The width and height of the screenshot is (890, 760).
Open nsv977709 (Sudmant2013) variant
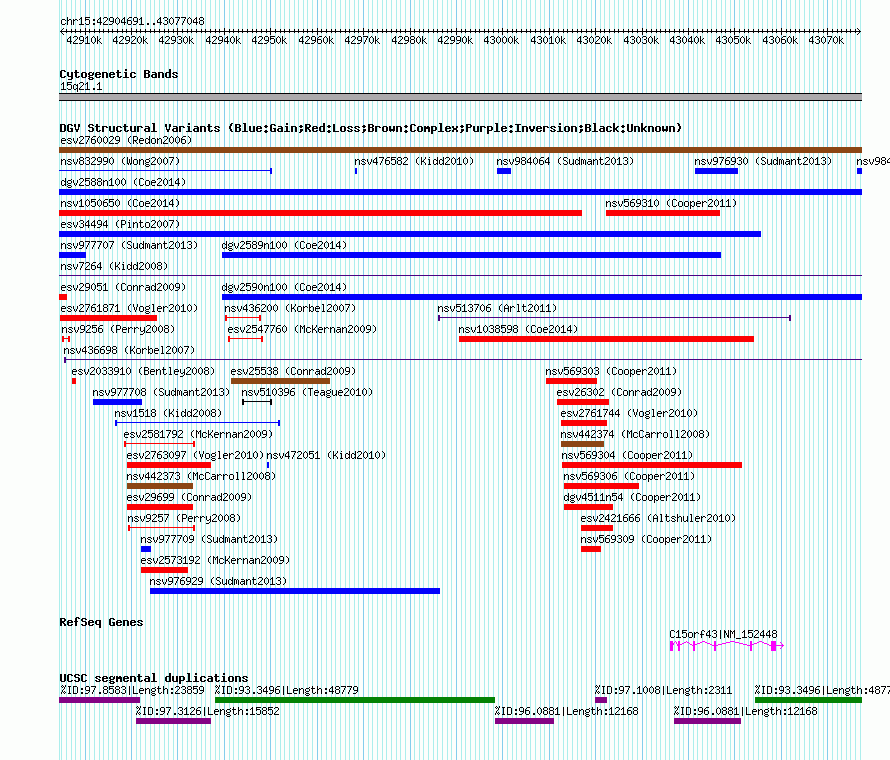[x=209, y=539]
